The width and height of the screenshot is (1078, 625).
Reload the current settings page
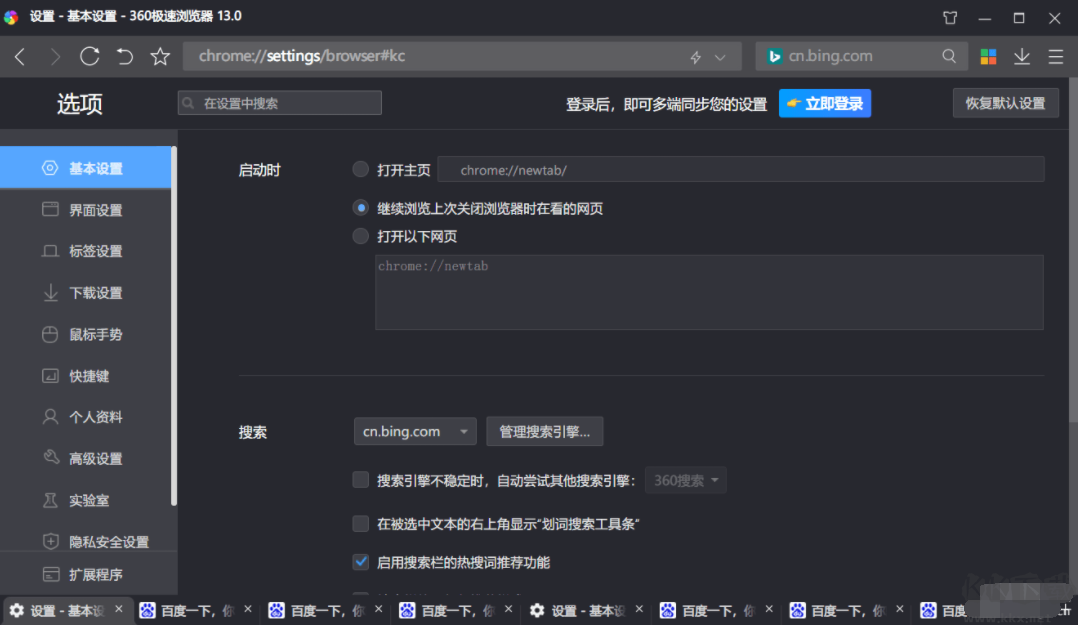pyautogui.click(x=89, y=56)
